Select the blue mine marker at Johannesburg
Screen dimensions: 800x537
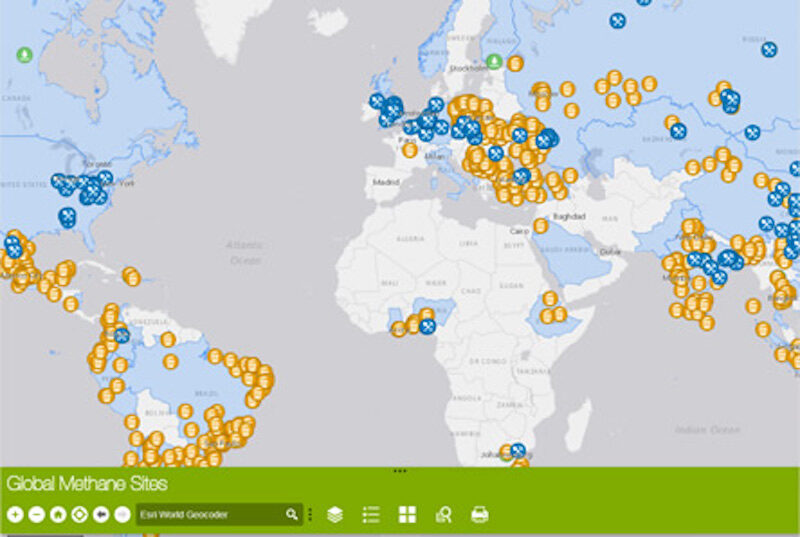(x=518, y=450)
